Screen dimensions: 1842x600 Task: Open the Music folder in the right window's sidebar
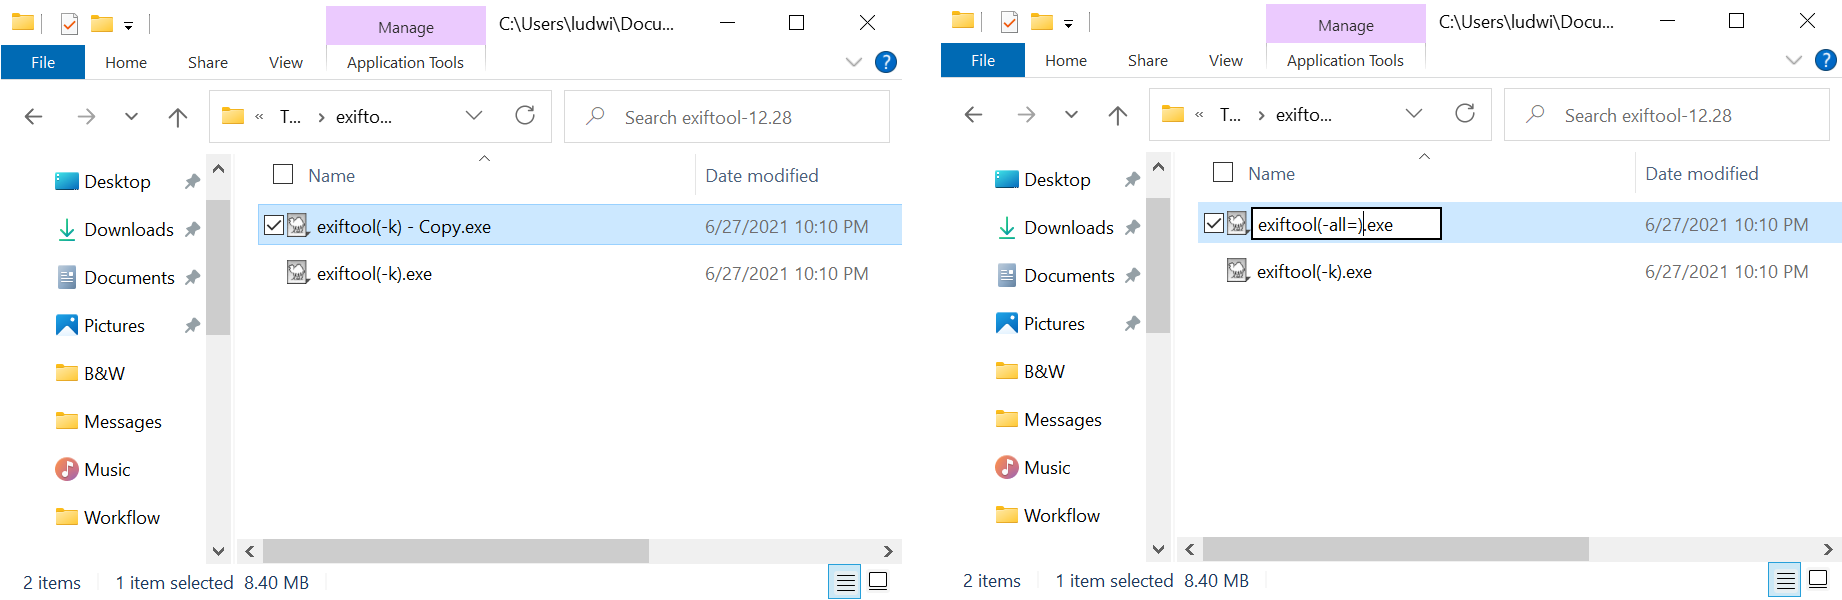[x=1046, y=468]
